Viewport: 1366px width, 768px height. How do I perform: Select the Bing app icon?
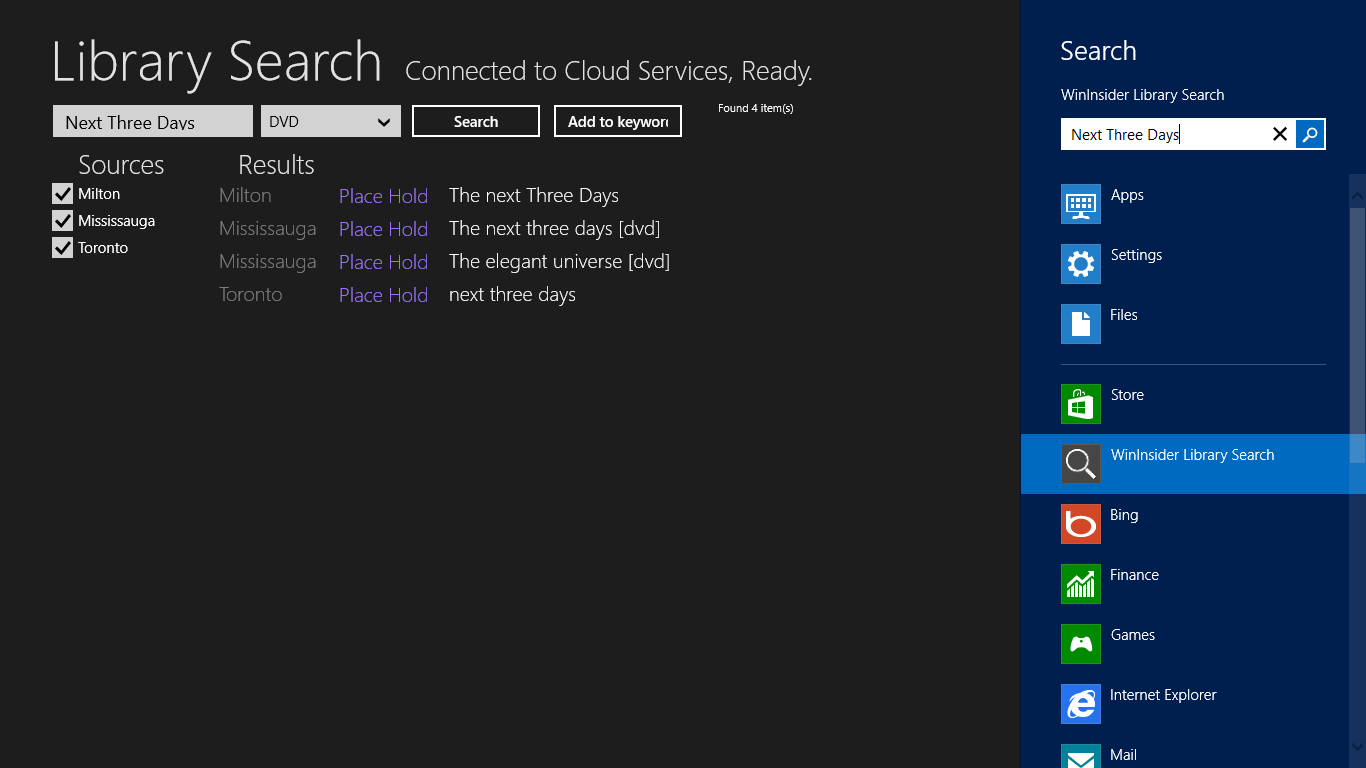(1080, 524)
